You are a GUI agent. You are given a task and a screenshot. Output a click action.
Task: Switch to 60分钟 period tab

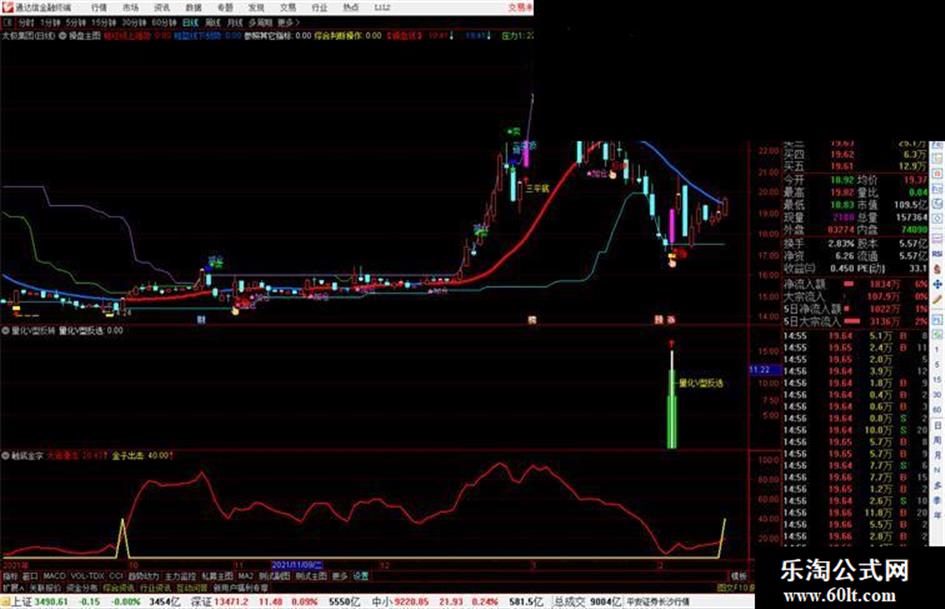[x=164, y=22]
